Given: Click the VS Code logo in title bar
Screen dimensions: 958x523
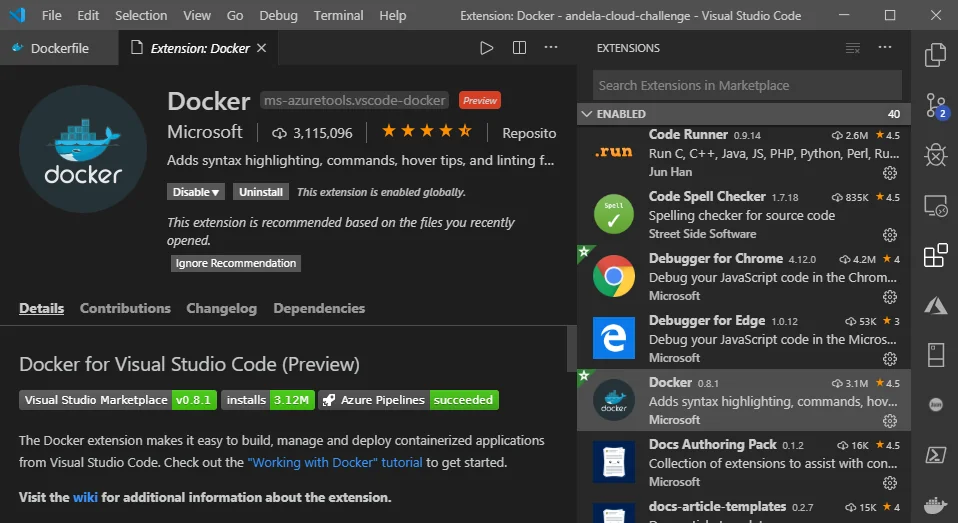Looking at the screenshot, I should [x=17, y=15].
